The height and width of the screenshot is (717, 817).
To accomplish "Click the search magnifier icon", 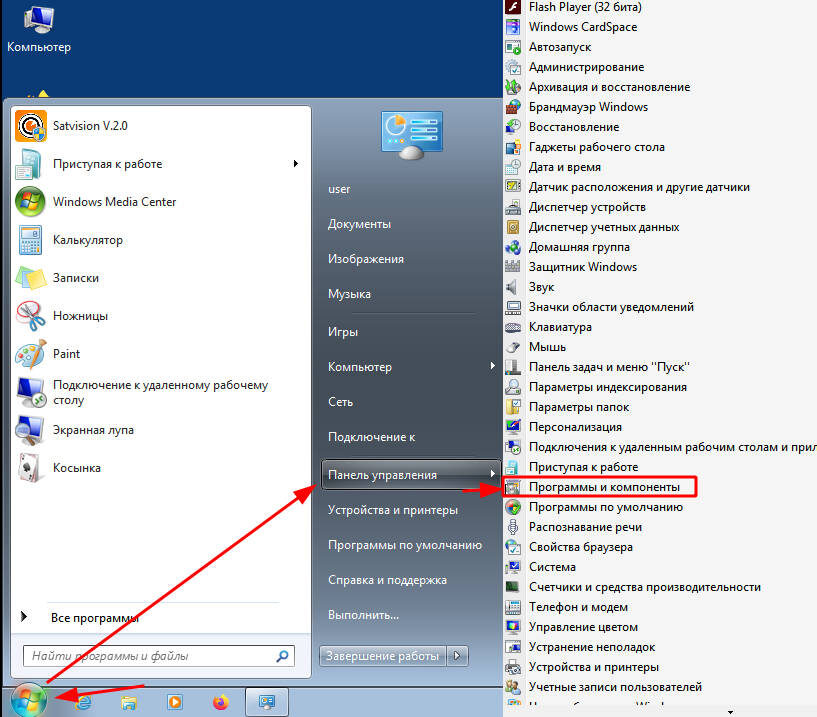I will [282, 656].
